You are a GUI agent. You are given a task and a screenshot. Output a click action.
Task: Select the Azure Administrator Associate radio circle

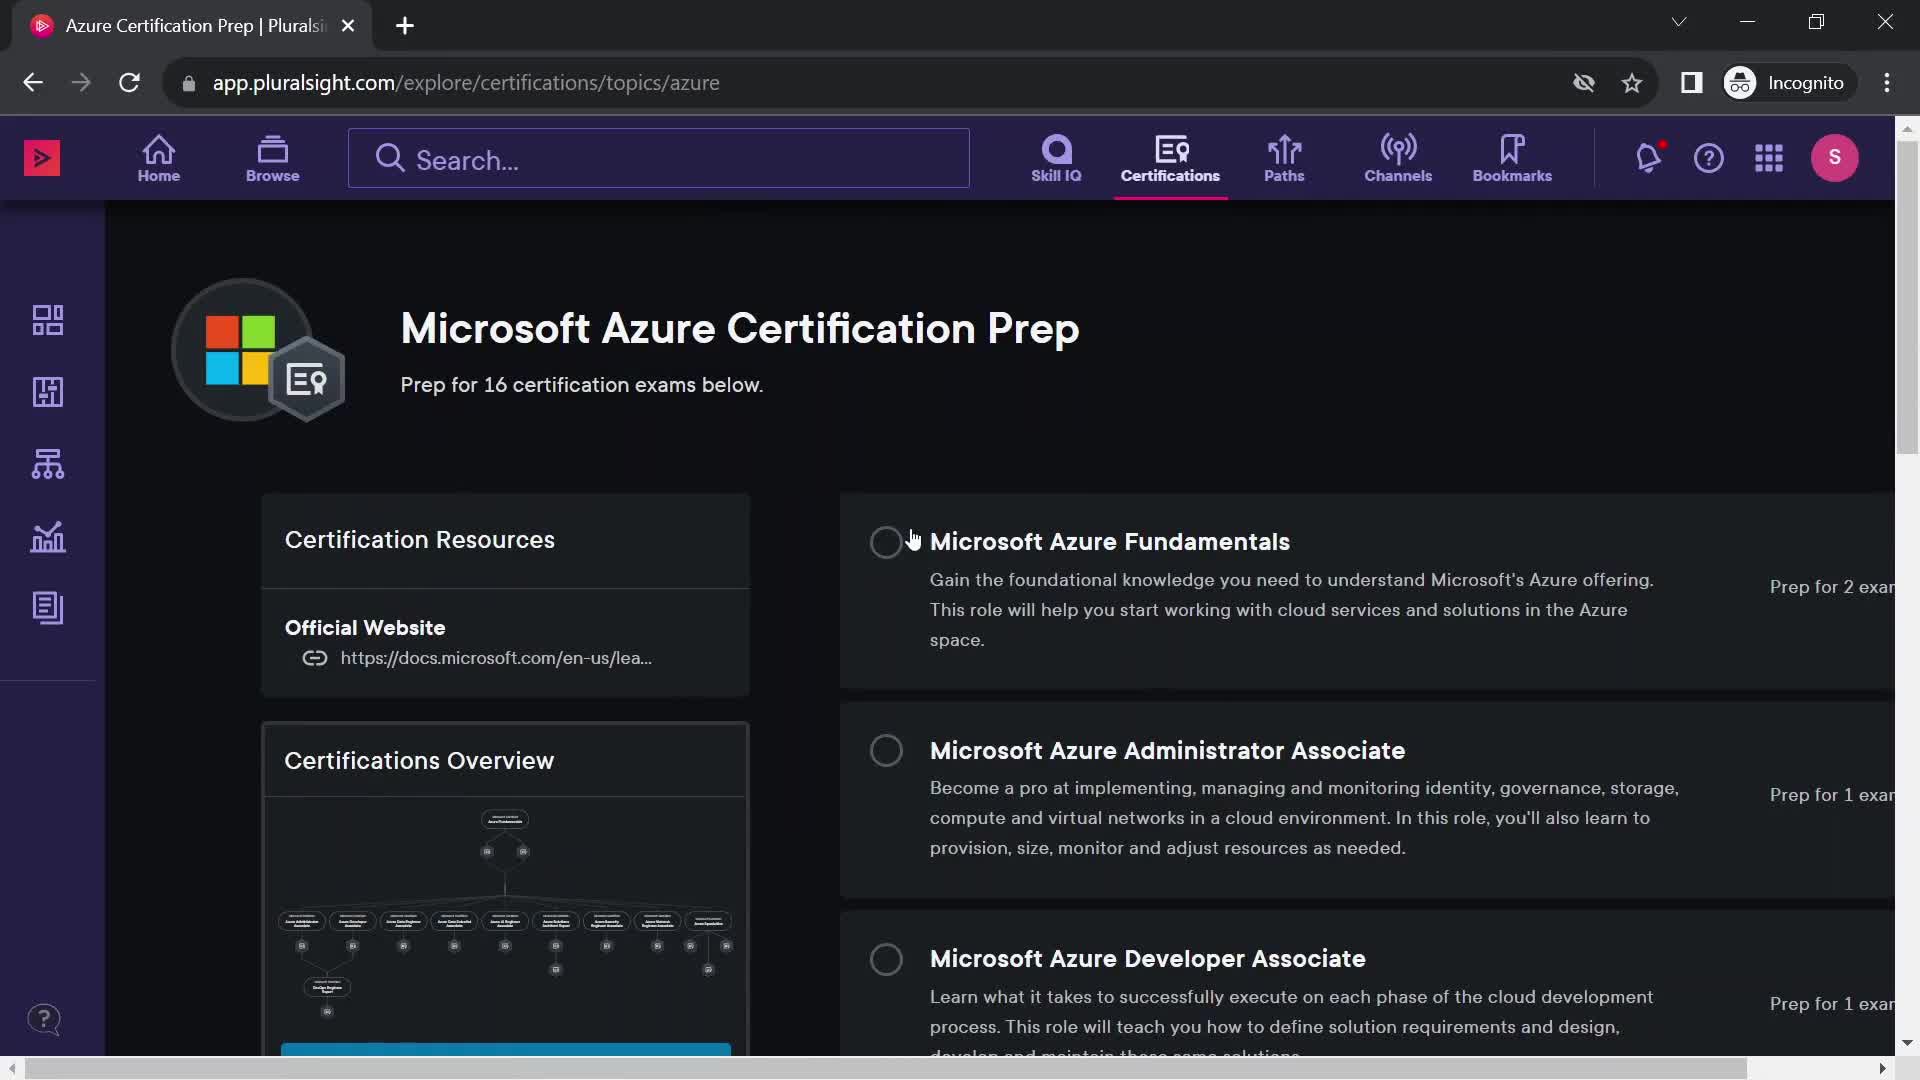[886, 751]
